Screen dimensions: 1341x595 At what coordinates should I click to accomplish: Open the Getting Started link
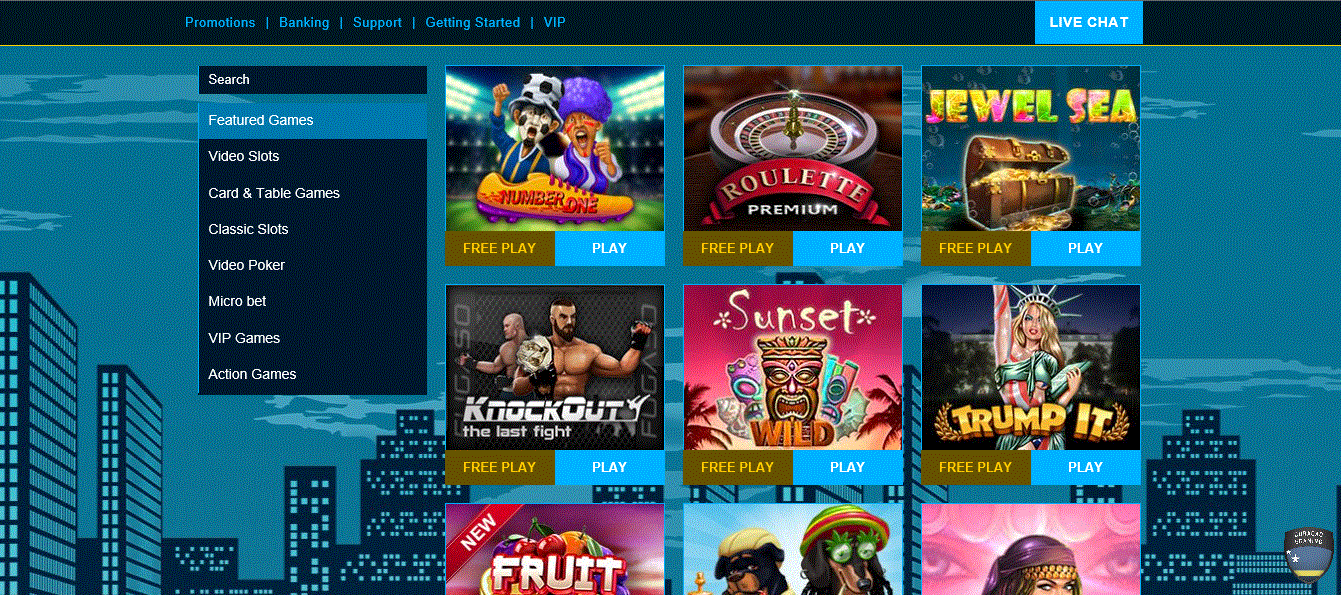pos(473,22)
